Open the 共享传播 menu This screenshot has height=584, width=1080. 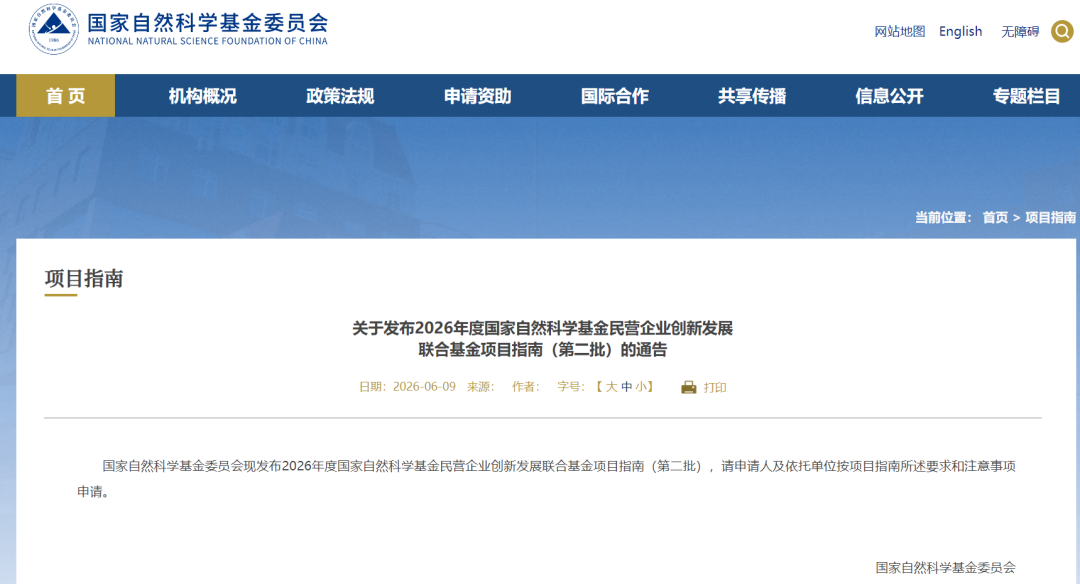coord(752,96)
